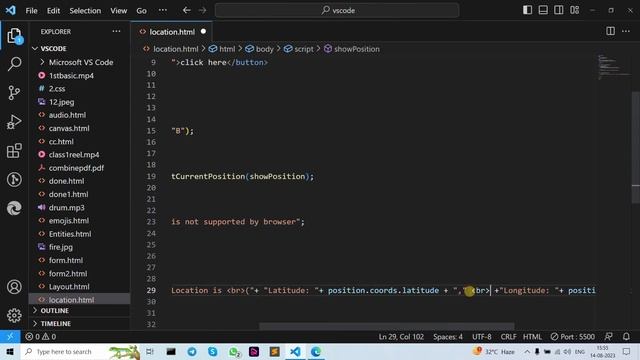Click Ln 29, Col 102 go to line
640x360 pixels.
click(401, 337)
